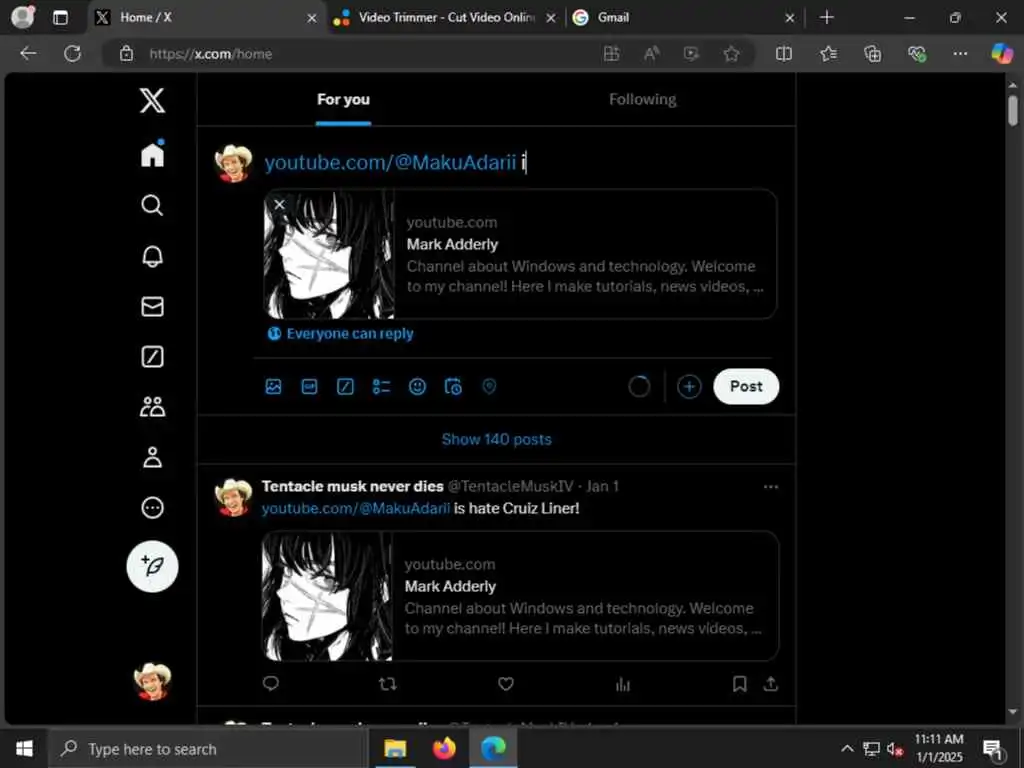Viewport: 1024px width, 768px height.
Task: Open browser Settings and more menu
Action: [x=960, y=54]
